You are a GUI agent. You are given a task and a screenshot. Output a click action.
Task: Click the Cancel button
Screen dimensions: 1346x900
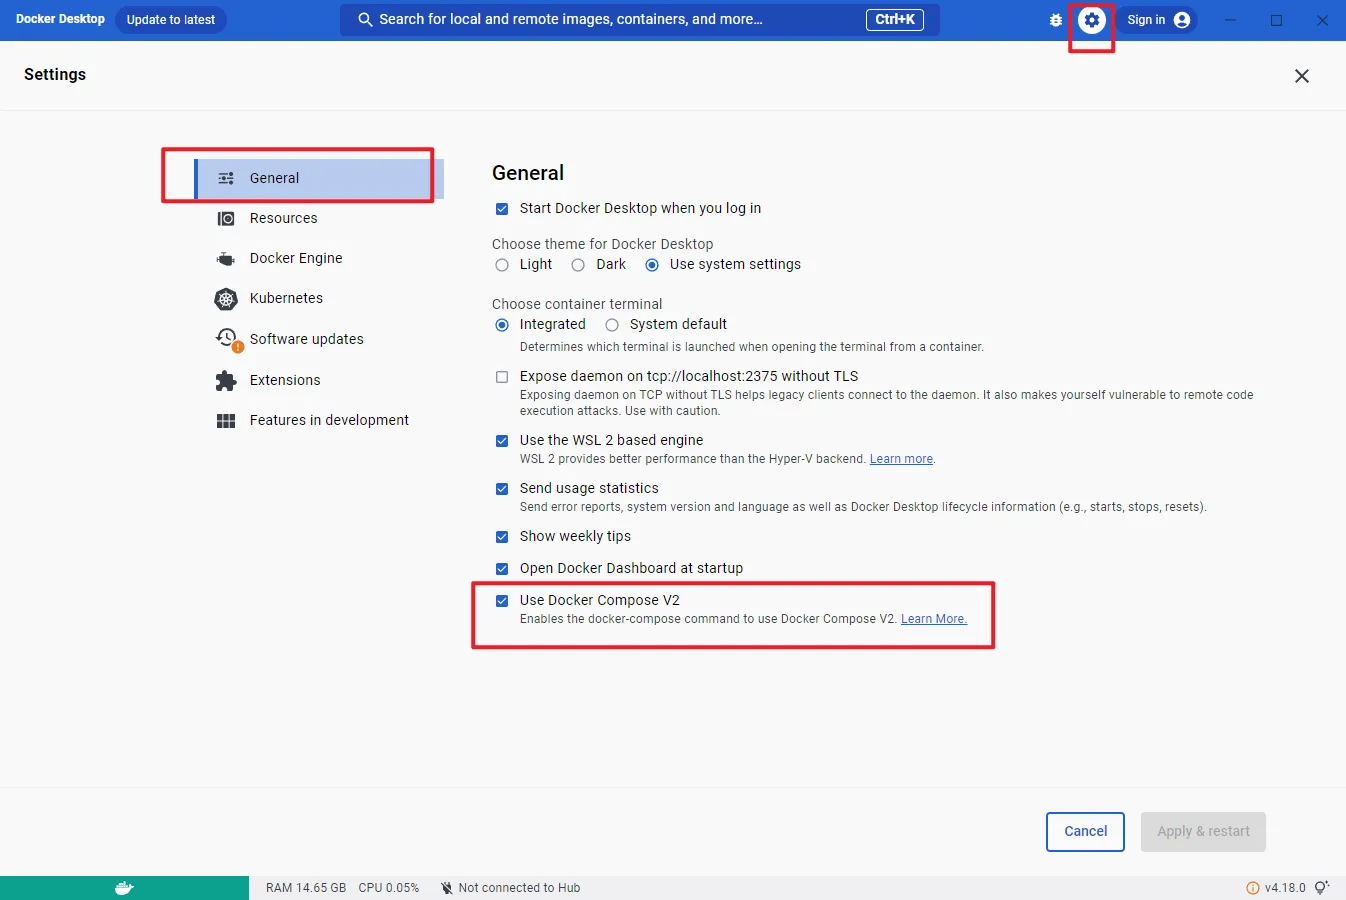point(1085,832)
